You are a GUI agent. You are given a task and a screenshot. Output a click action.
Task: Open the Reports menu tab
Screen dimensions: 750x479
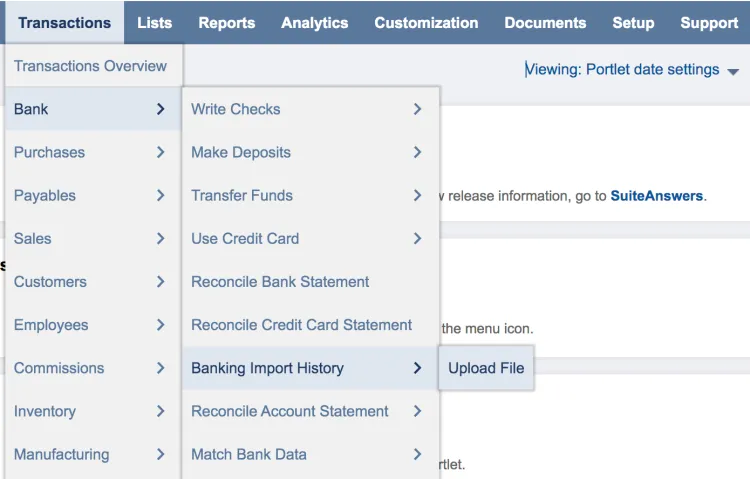coord(227,22)
